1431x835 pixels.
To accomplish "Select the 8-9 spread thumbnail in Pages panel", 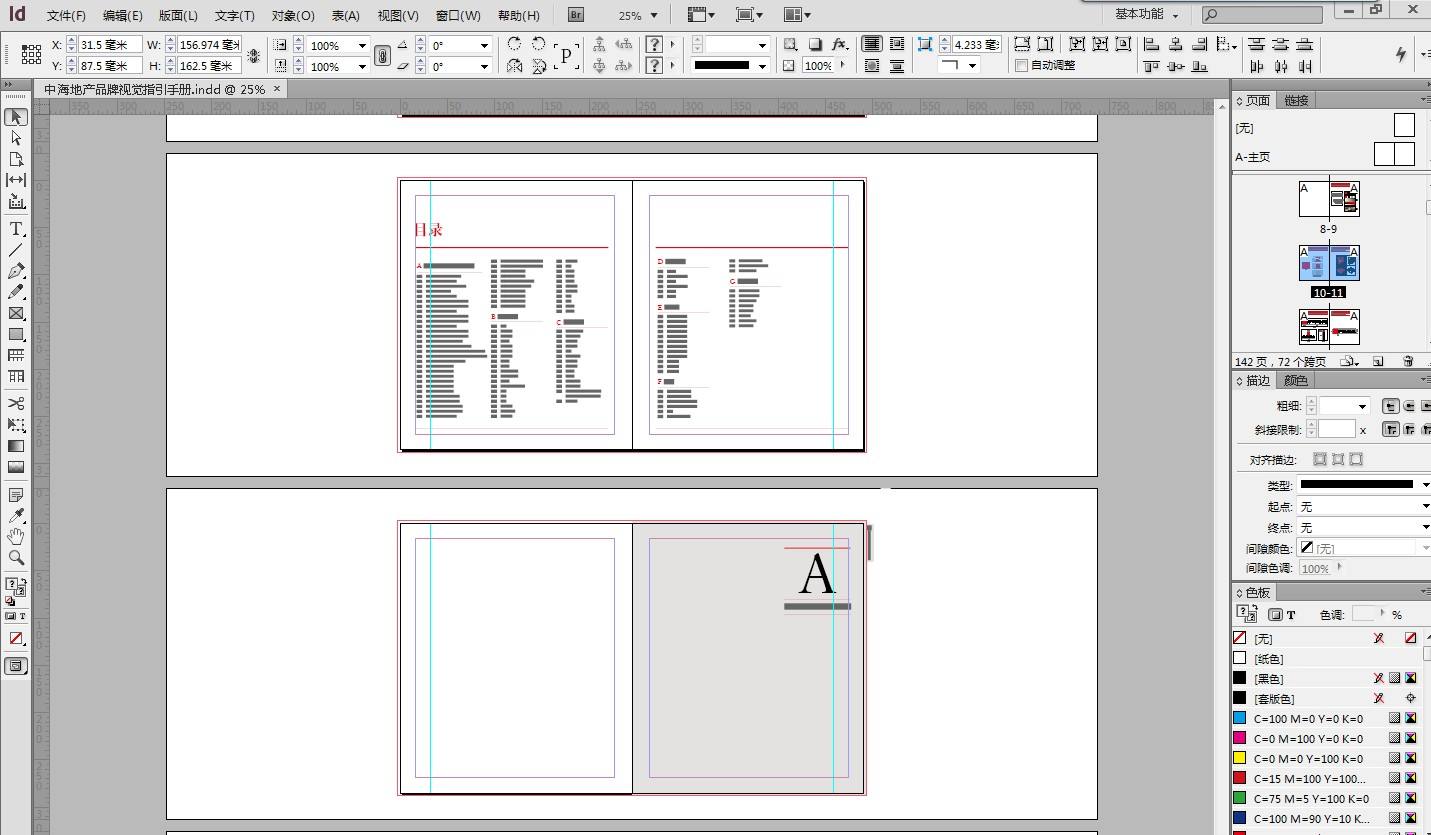I will 1330,198.
